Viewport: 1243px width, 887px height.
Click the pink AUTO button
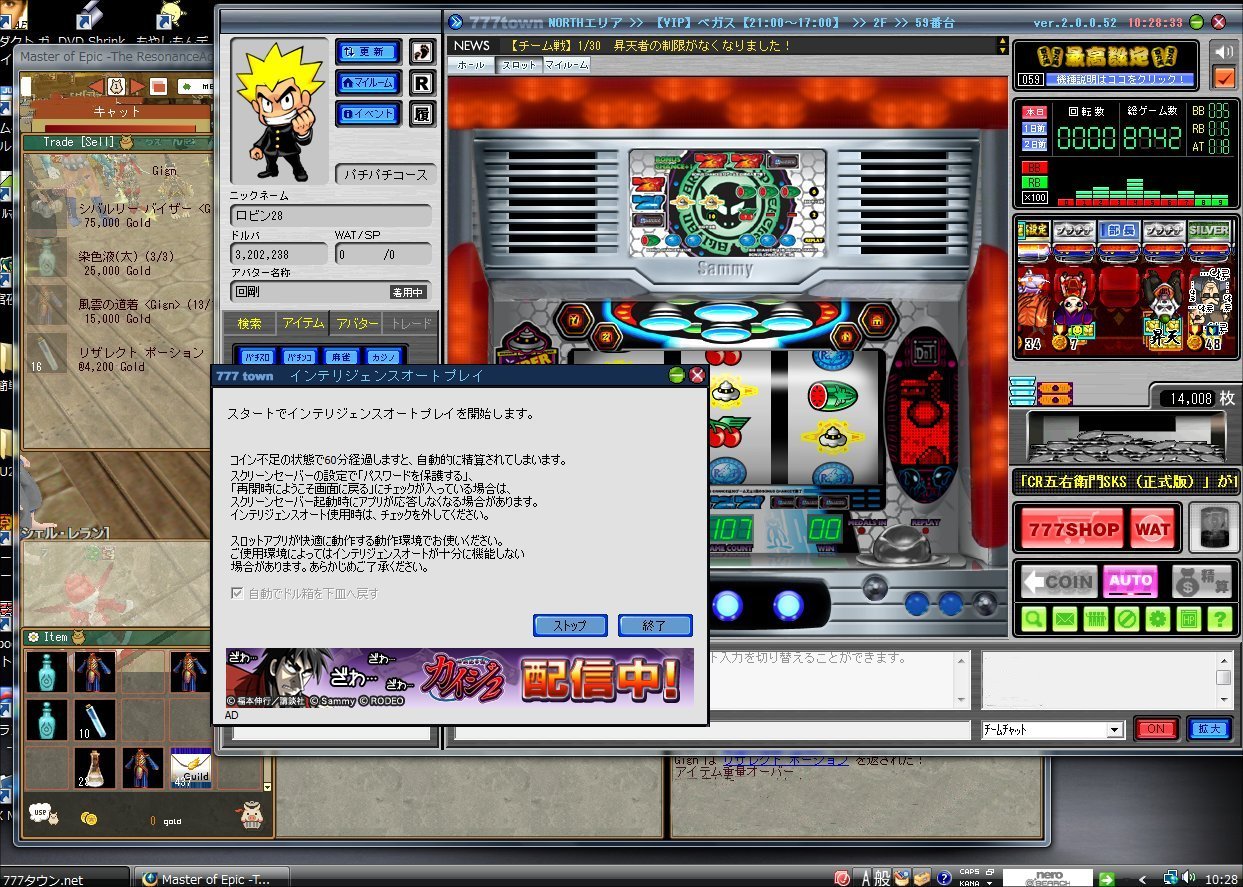(x=1130, y=580)
